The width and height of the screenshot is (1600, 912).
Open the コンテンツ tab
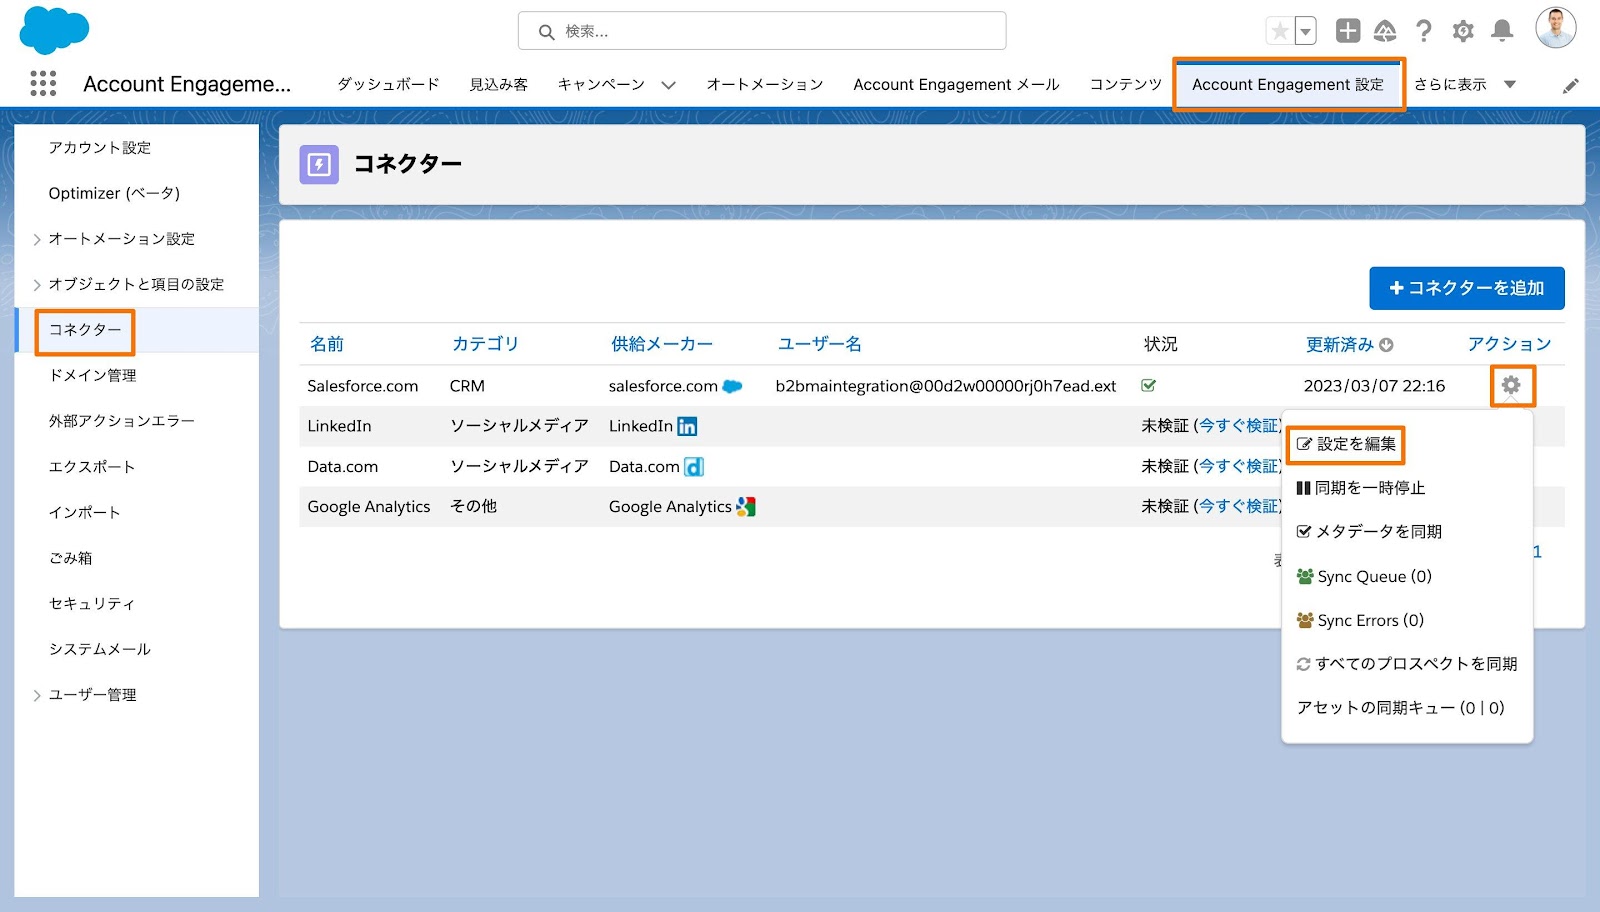pyautogui.click(x=1126, y=85)
